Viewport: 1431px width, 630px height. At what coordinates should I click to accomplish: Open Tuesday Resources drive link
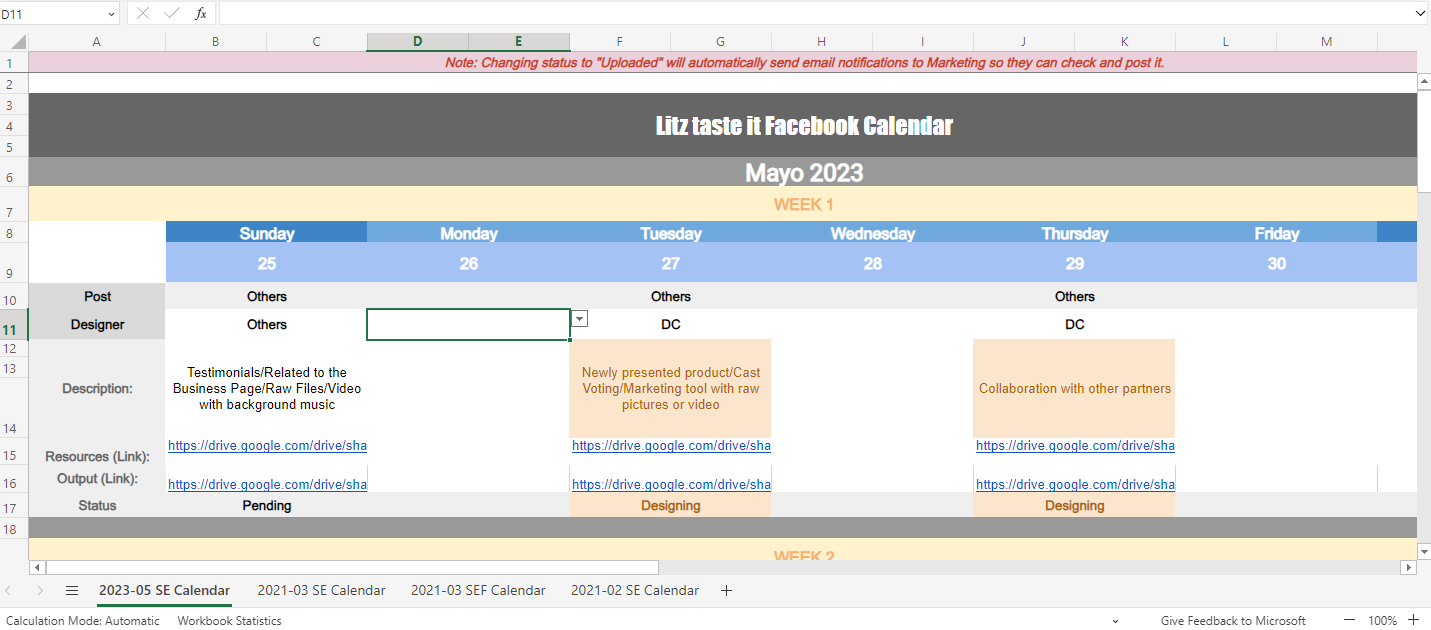pyautogui.click(x=671, y=446)
